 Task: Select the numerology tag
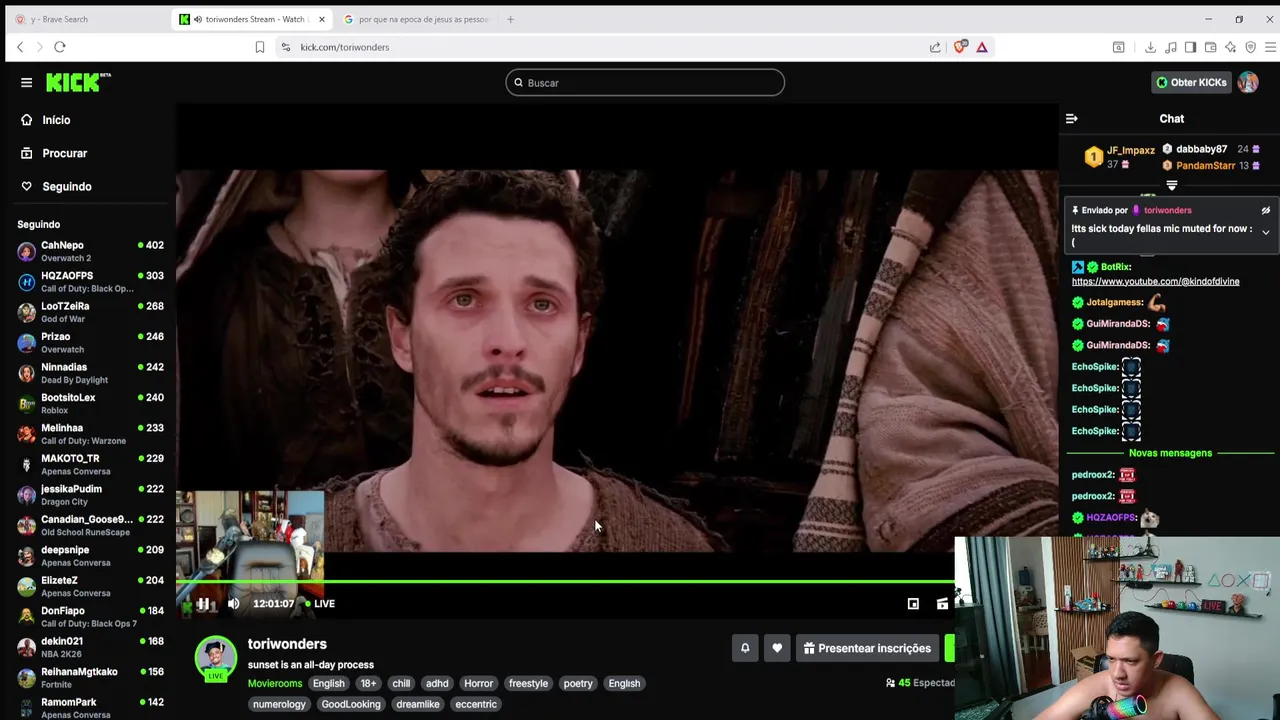(x=279, y=704)
